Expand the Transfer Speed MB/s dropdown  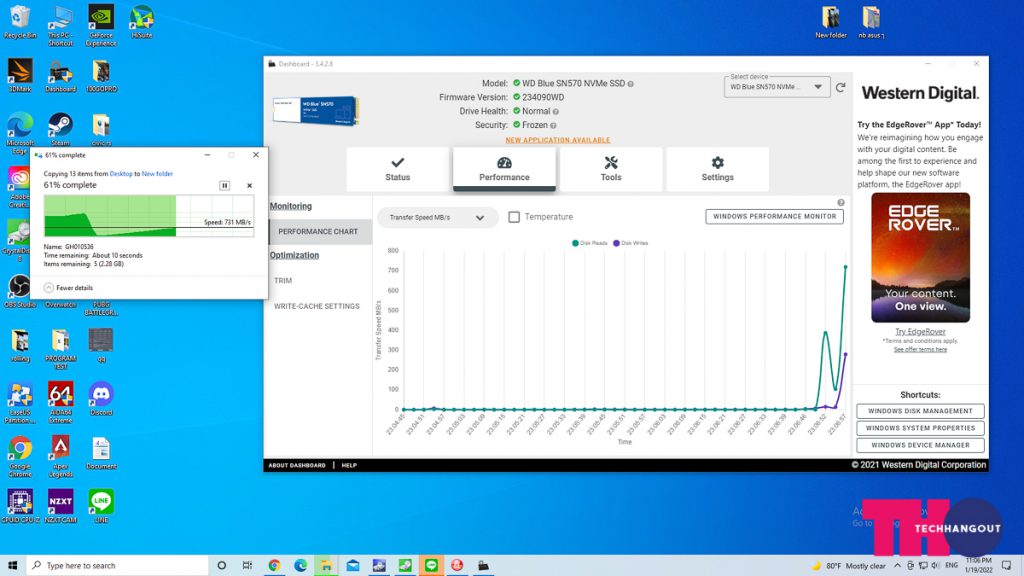point(437,217)
